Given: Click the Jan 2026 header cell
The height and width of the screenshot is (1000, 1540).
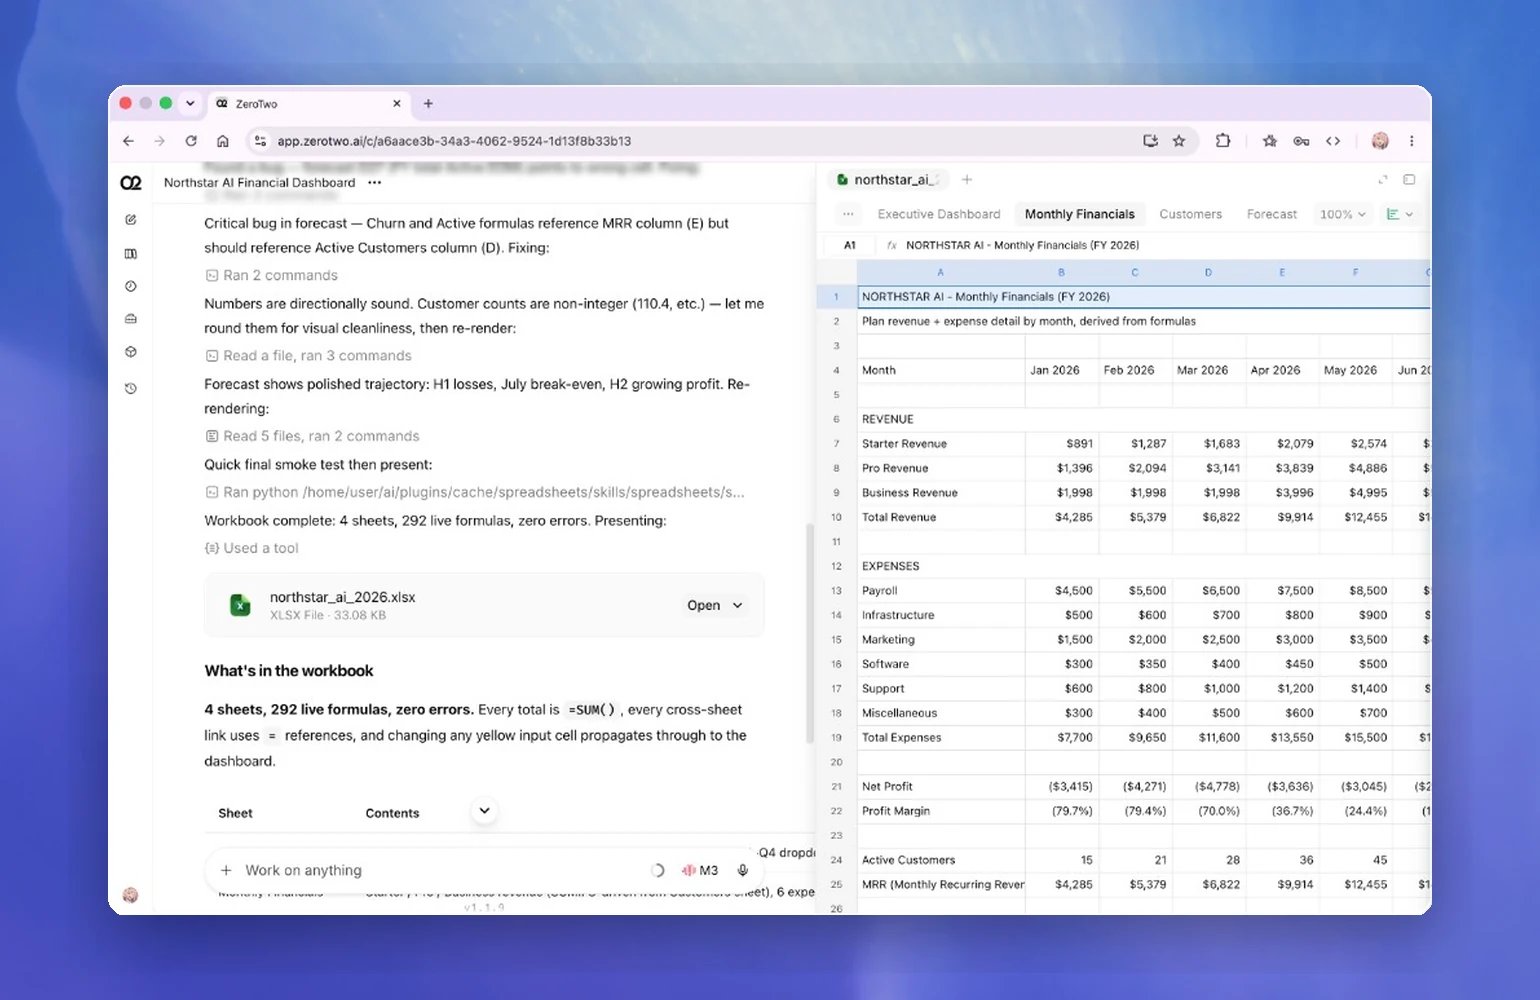Looking at the screenshot, I should coord(1061,370).
